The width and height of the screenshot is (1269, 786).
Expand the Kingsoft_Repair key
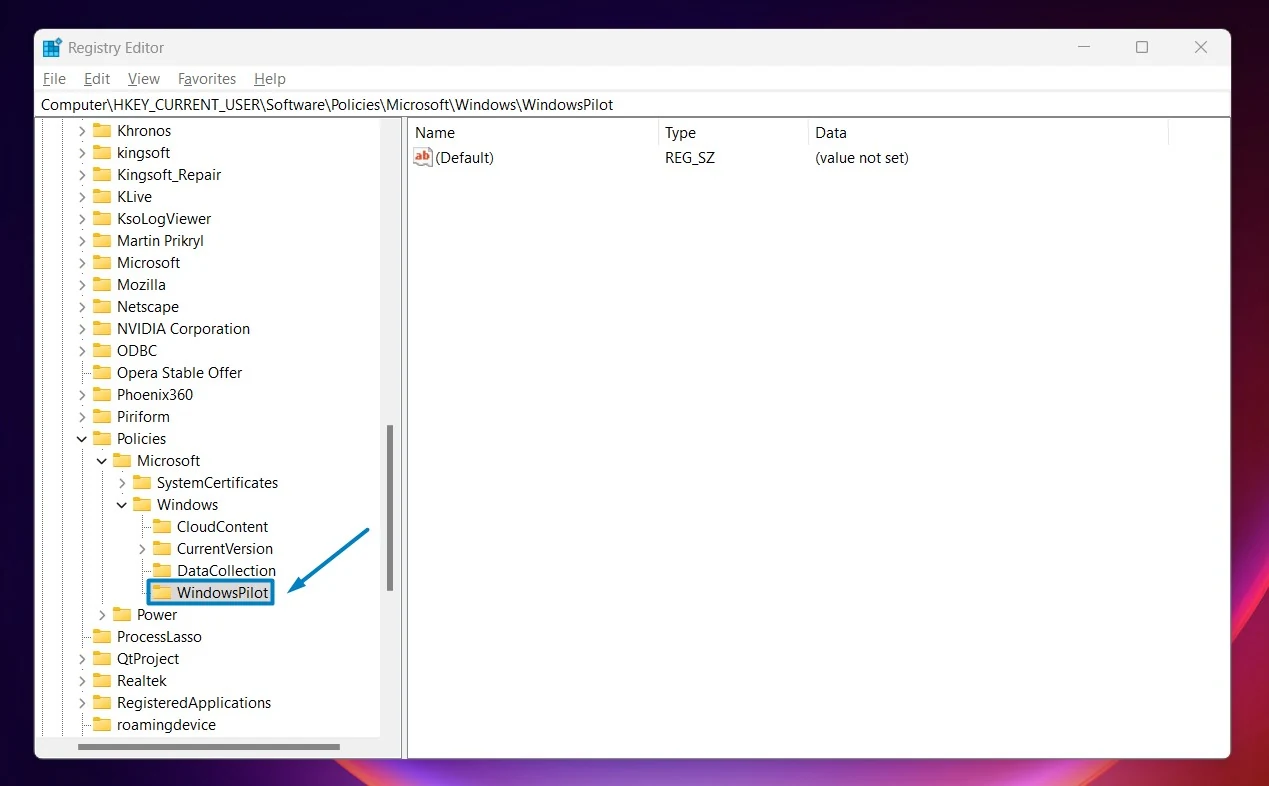(x=82, y=175)
